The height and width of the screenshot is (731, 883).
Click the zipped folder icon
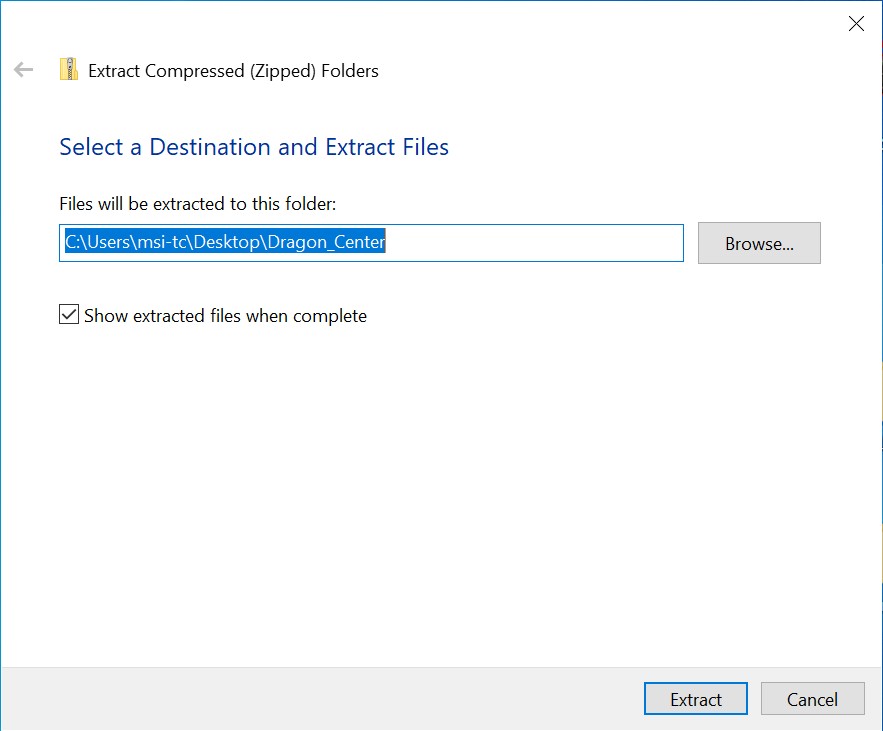point(69,69)
